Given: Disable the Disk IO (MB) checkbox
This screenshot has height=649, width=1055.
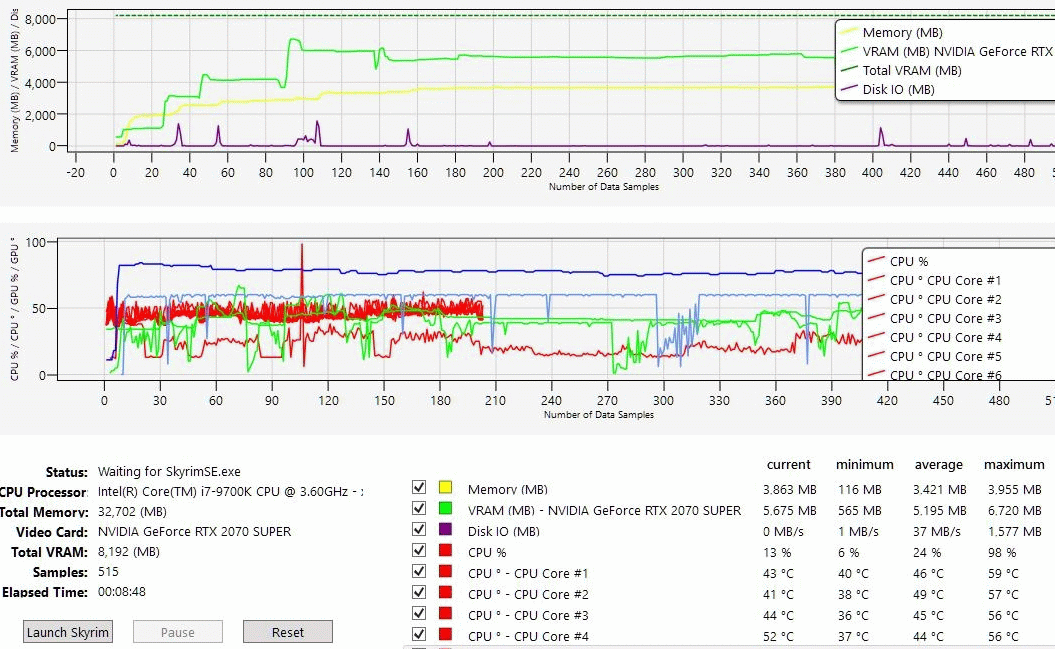Looking at the screenshot, I should click(419, 530).
